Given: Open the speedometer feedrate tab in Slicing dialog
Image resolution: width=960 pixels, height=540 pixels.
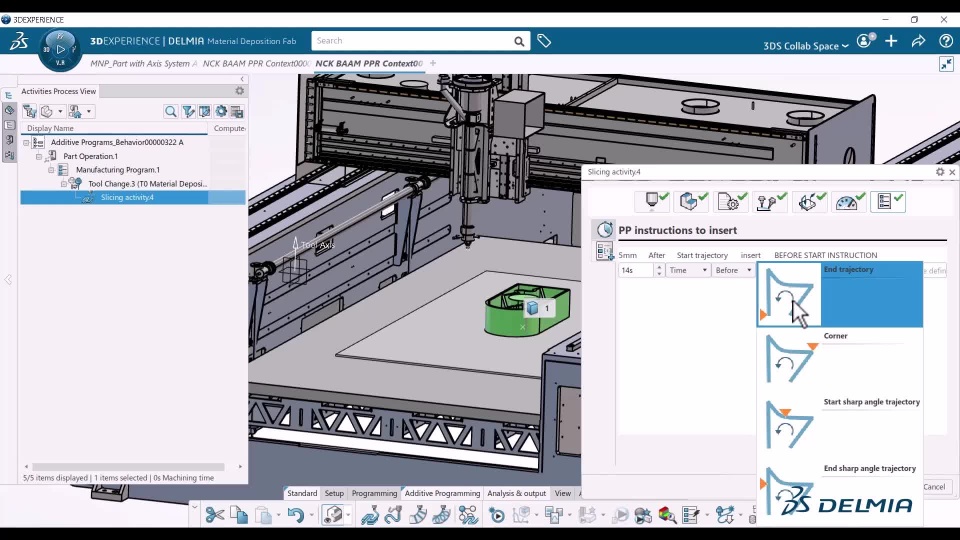Looking at the screenshot, I should tap(849, 201).
